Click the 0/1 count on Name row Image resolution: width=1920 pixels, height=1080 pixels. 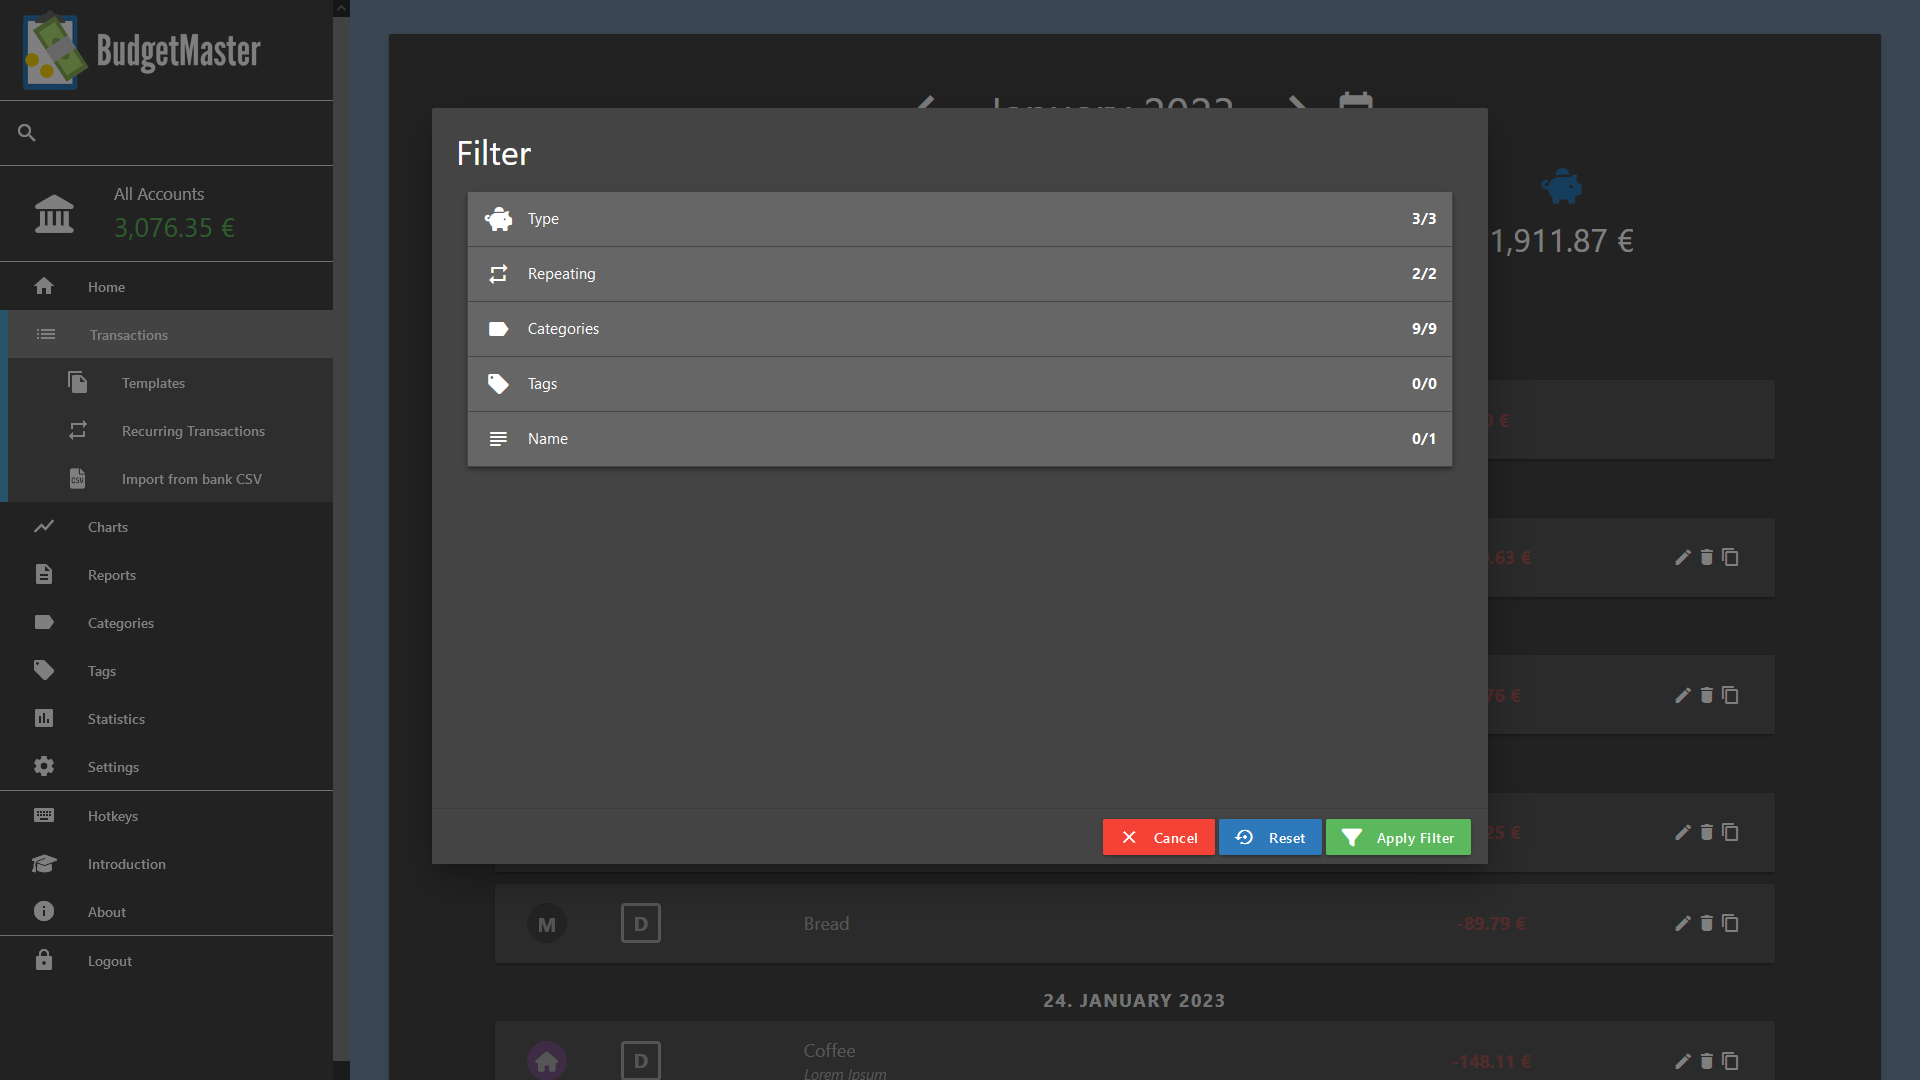point(1424,439)
